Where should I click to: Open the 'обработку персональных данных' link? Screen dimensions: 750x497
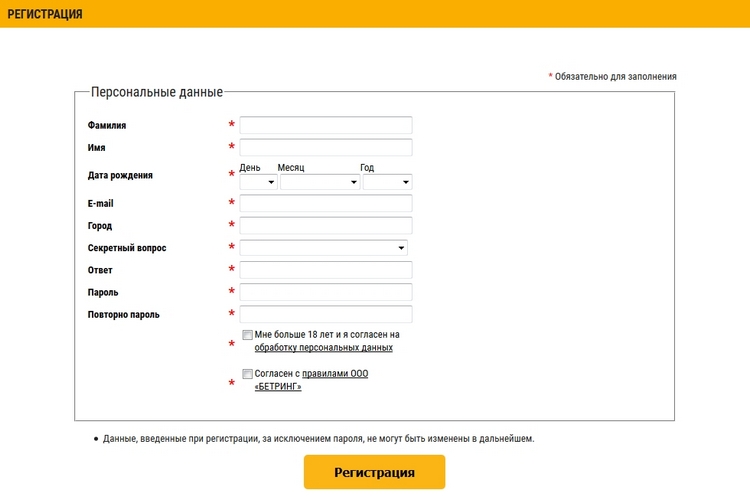[323, 348]
